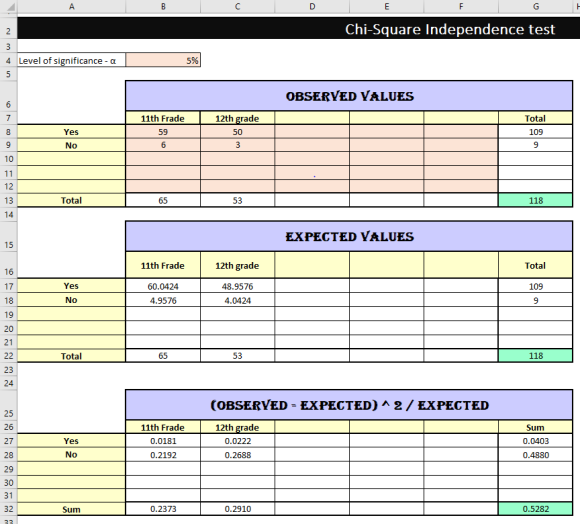Click observed No 12th grade cell 3

coord(237,145)
